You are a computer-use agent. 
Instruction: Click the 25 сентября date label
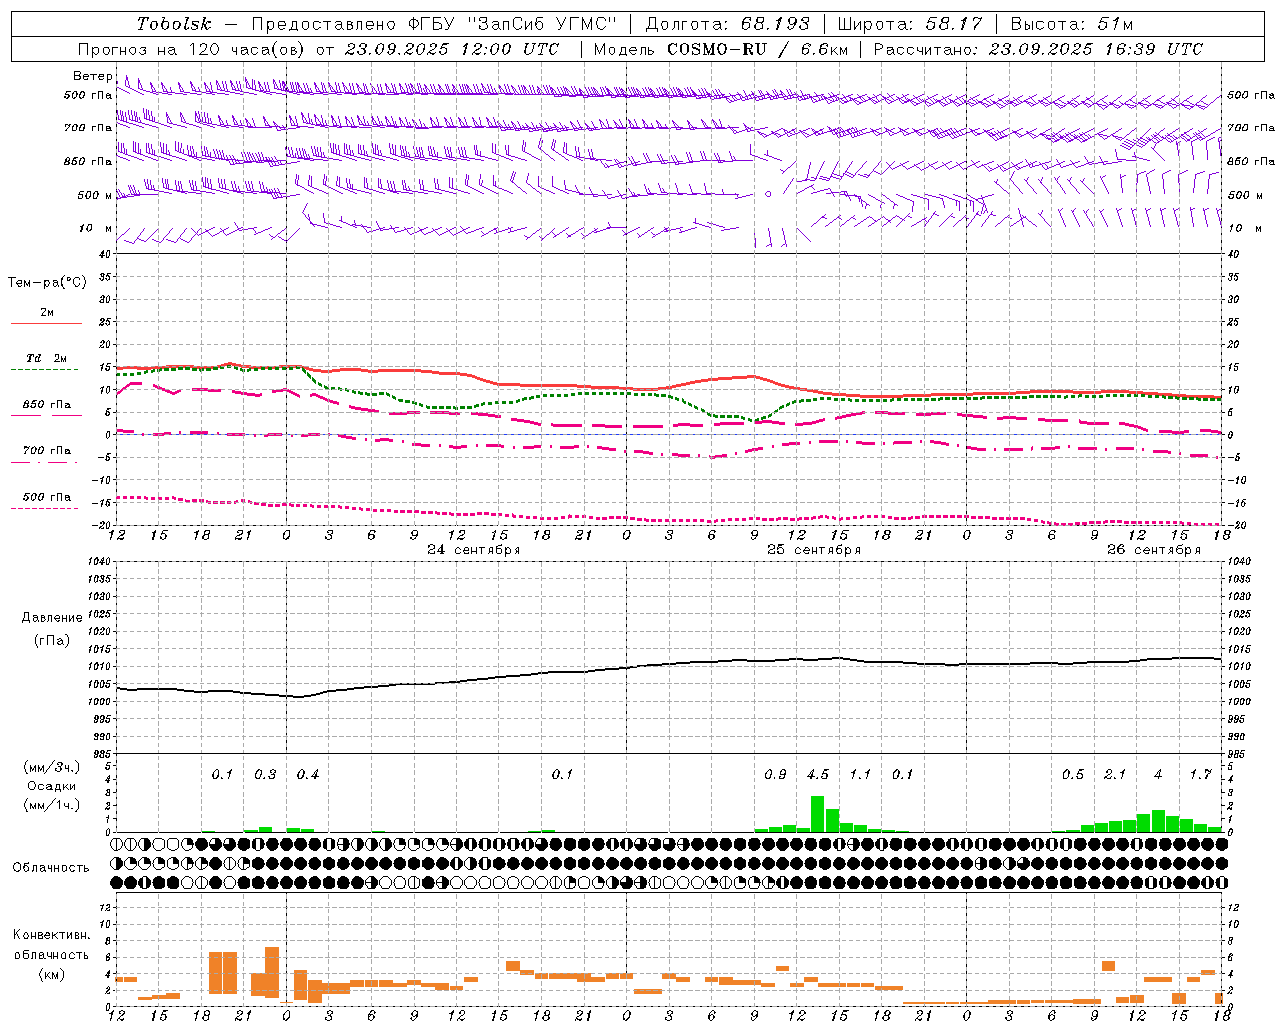[813, 550]
